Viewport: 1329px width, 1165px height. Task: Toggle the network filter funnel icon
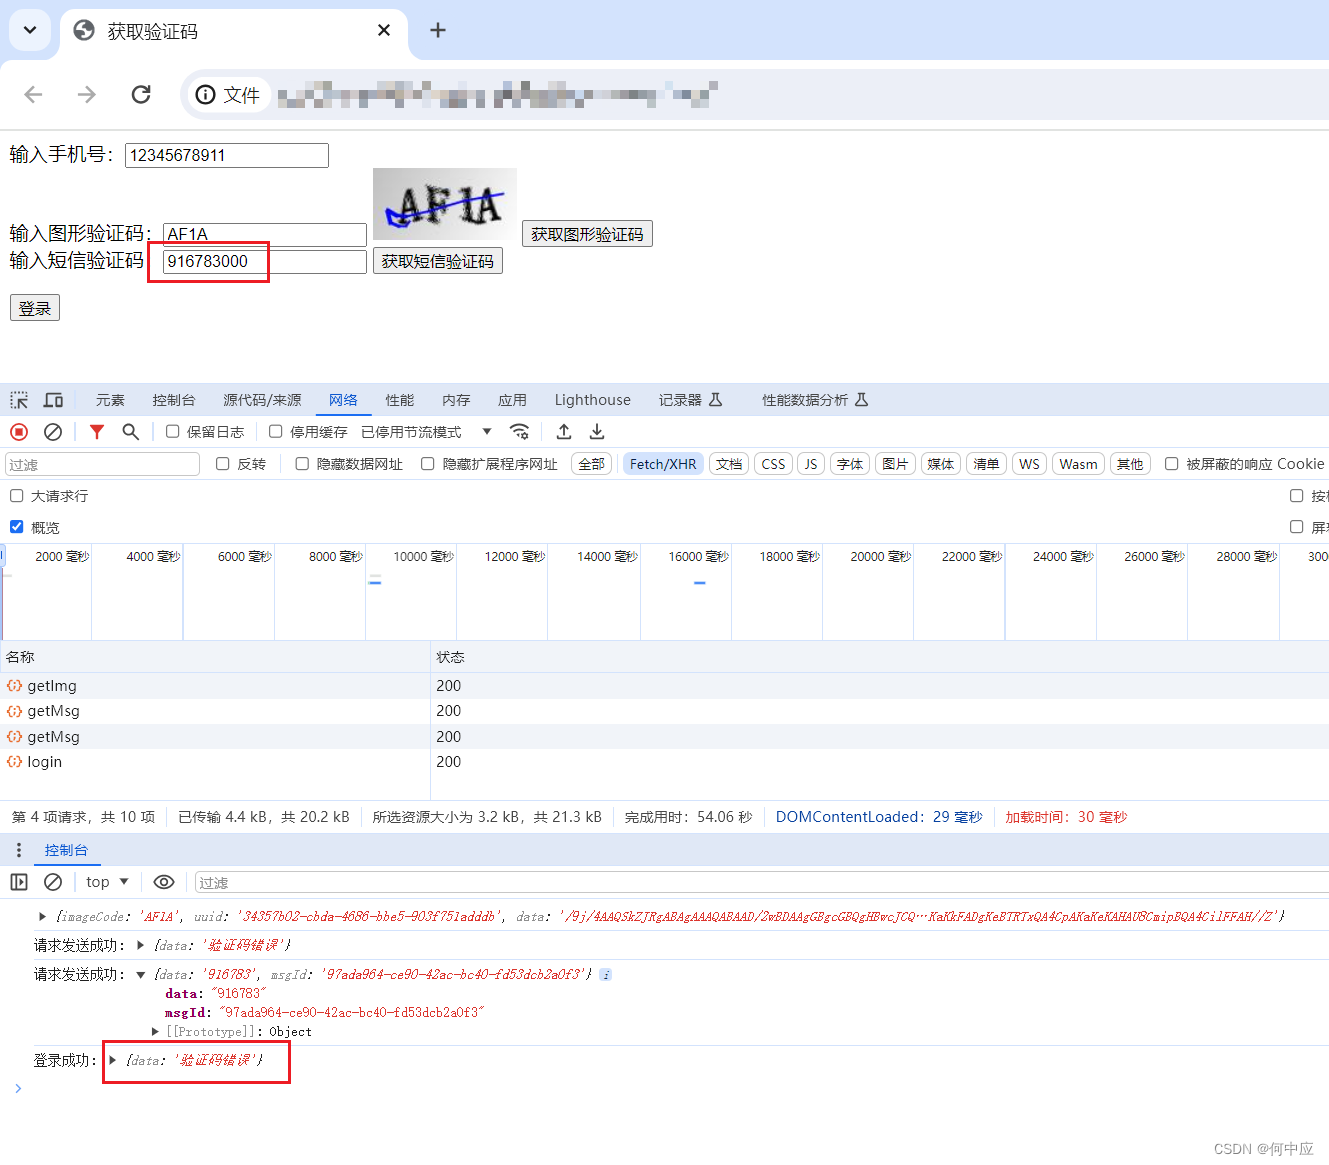[97, 432]
